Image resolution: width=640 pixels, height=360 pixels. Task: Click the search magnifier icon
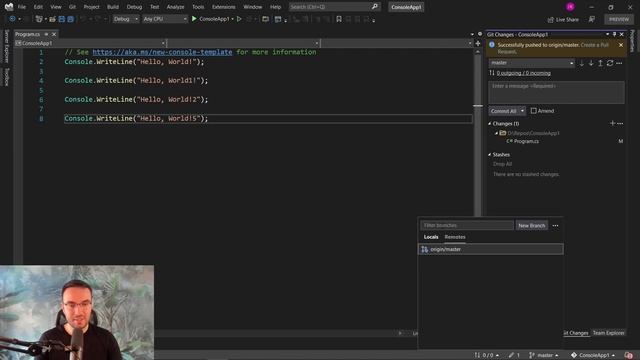375,7
